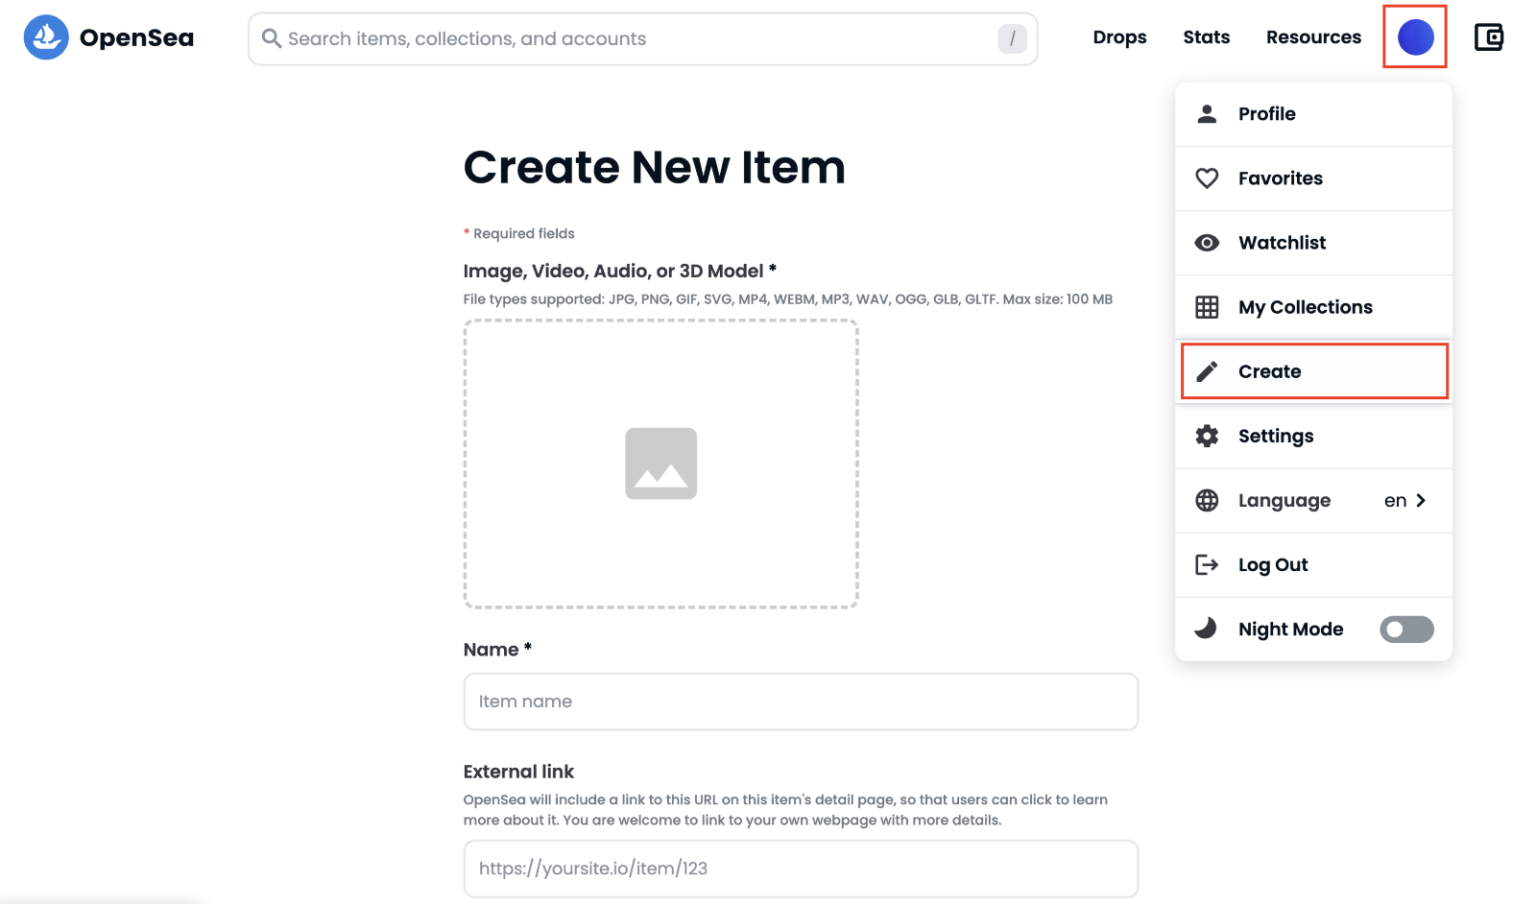Click the Language globe icon
1536x904 pixels.
[x=1207, y=500]
